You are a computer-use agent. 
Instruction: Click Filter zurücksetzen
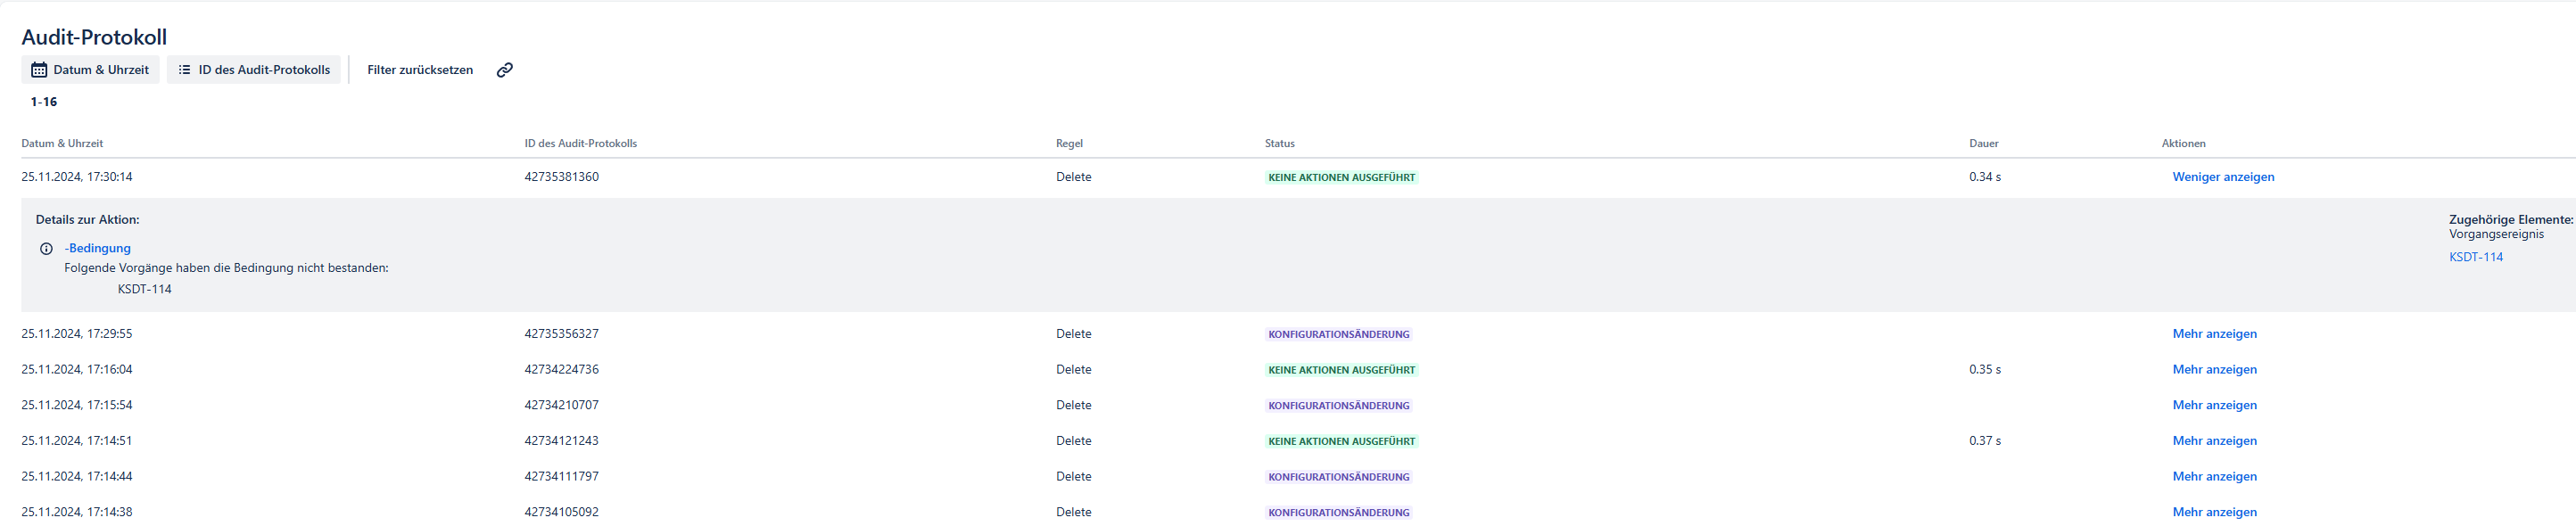click(x=420, y=70)
